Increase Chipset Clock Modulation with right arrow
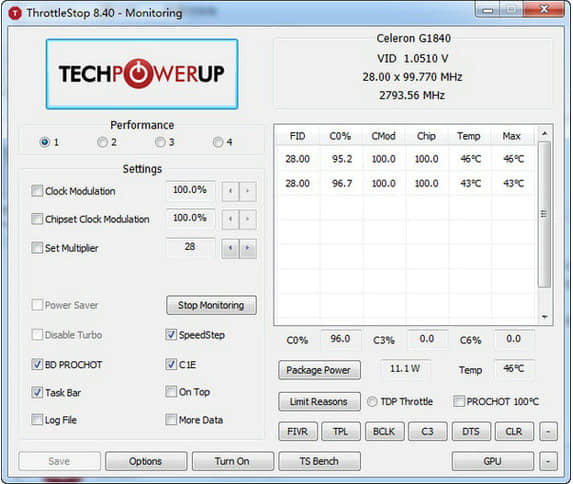This screenshot has height=484, width=573. click(248, 219)
